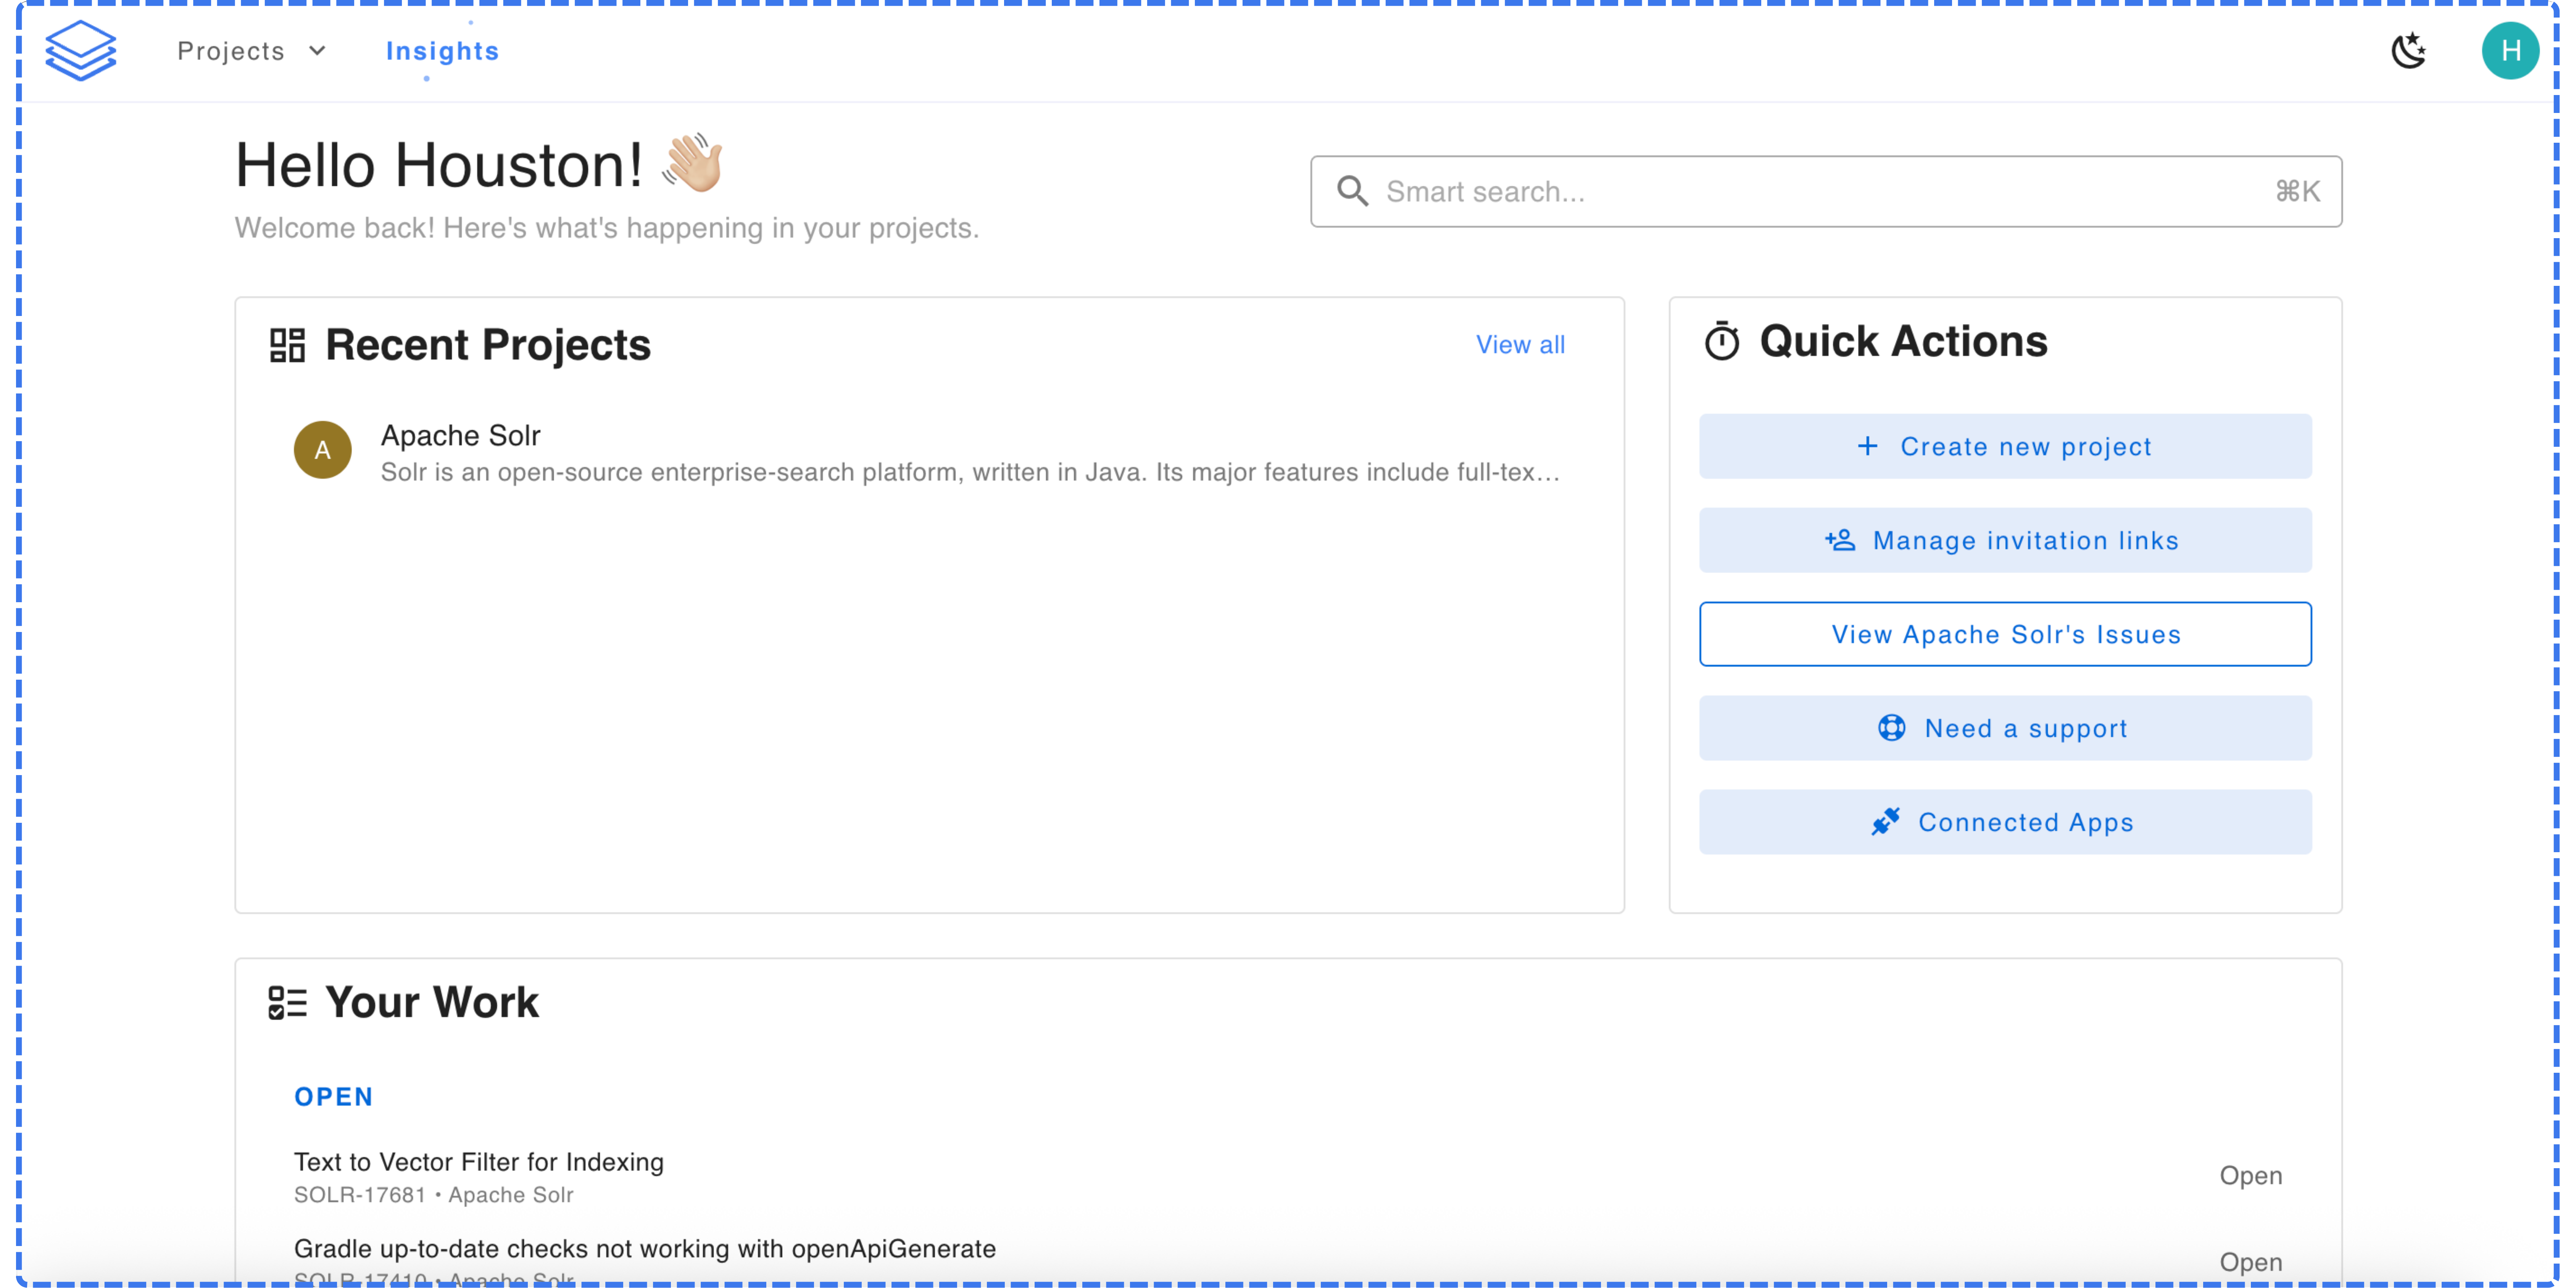Image resolution: width=2576 pixels, height=1288 pixels.
Task: Click the Apache Solr description text
Action: (x=970, y=472)
